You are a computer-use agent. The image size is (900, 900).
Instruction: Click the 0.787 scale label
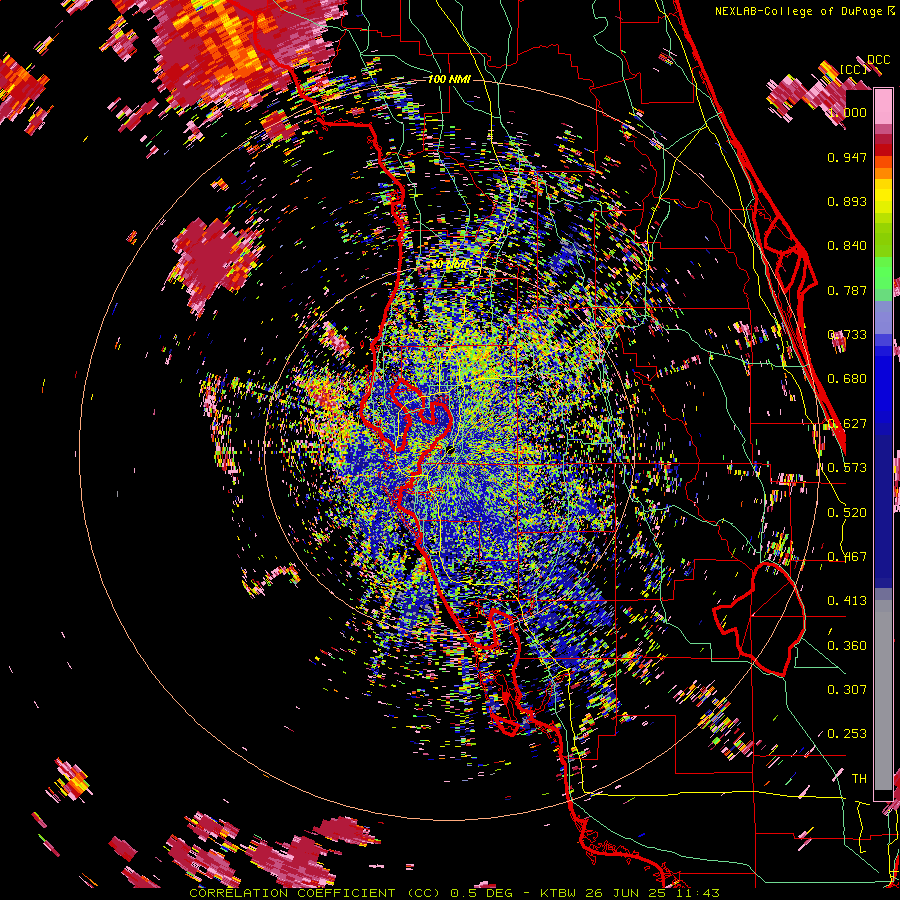pyautogui.click(x=847, y=290)
